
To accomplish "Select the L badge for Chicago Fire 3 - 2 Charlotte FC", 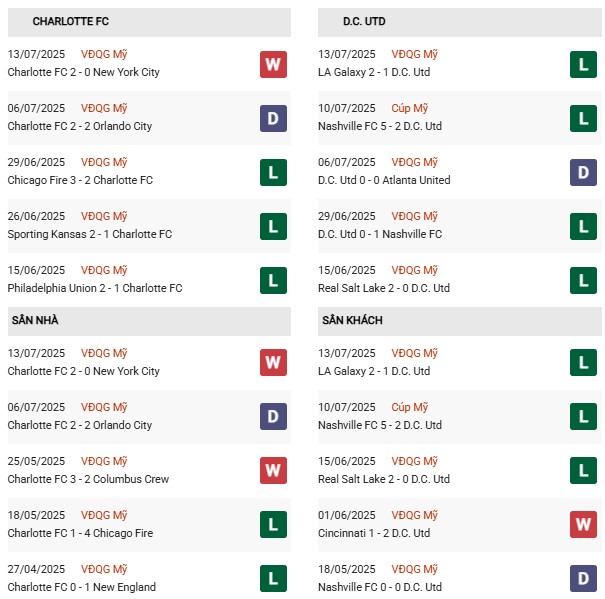I will 273,172.
